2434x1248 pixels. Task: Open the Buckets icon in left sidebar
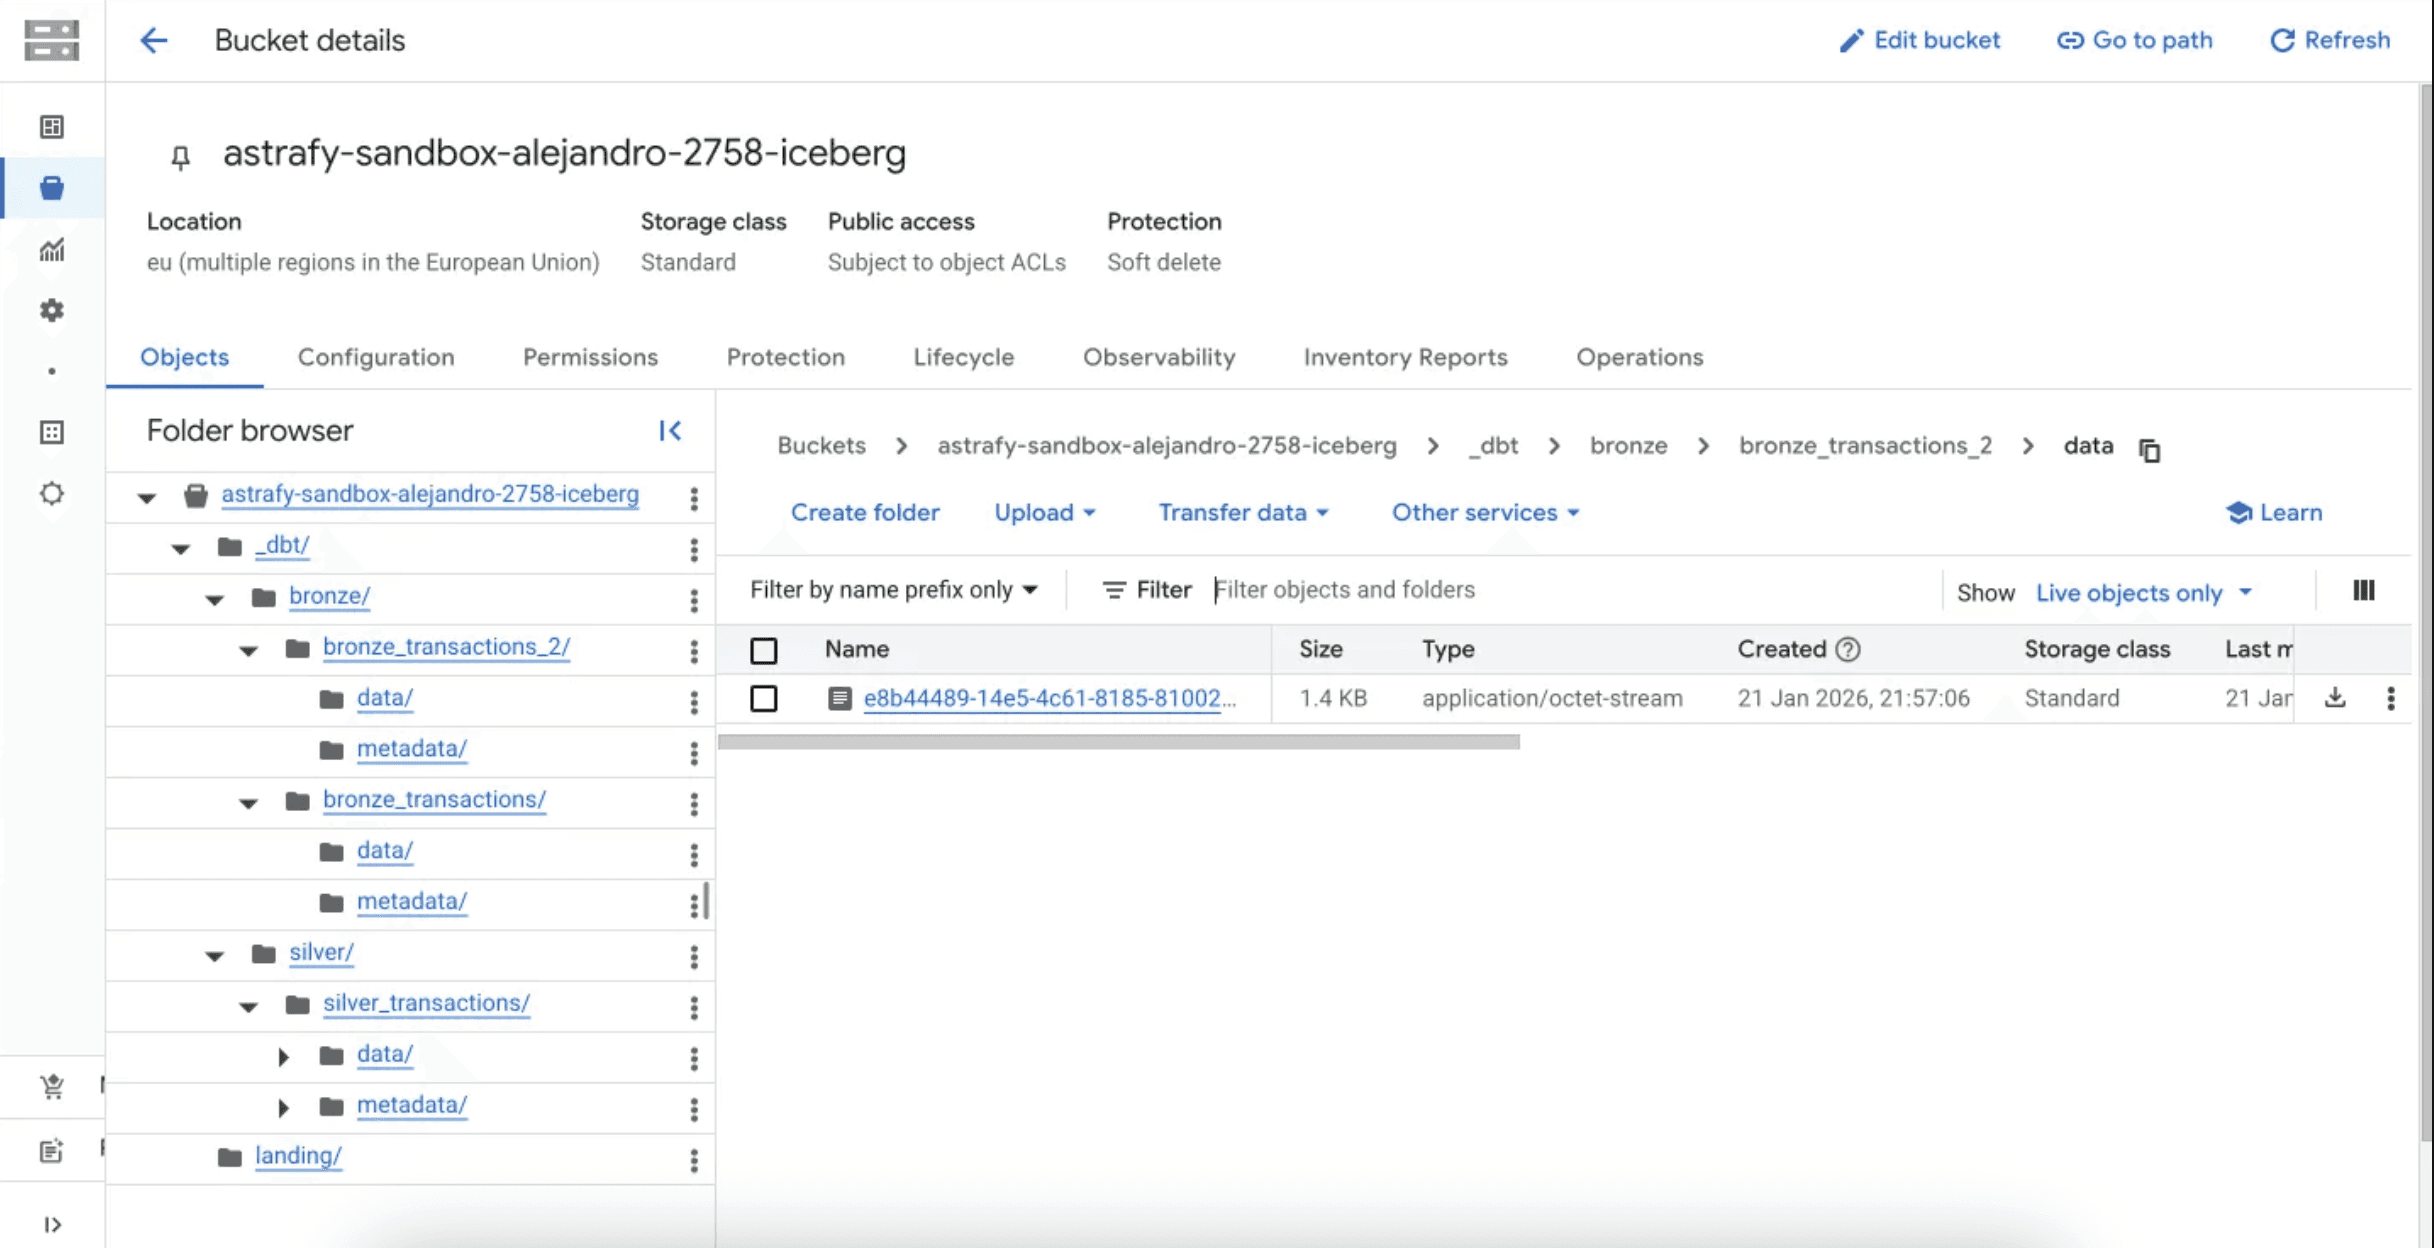52,188
